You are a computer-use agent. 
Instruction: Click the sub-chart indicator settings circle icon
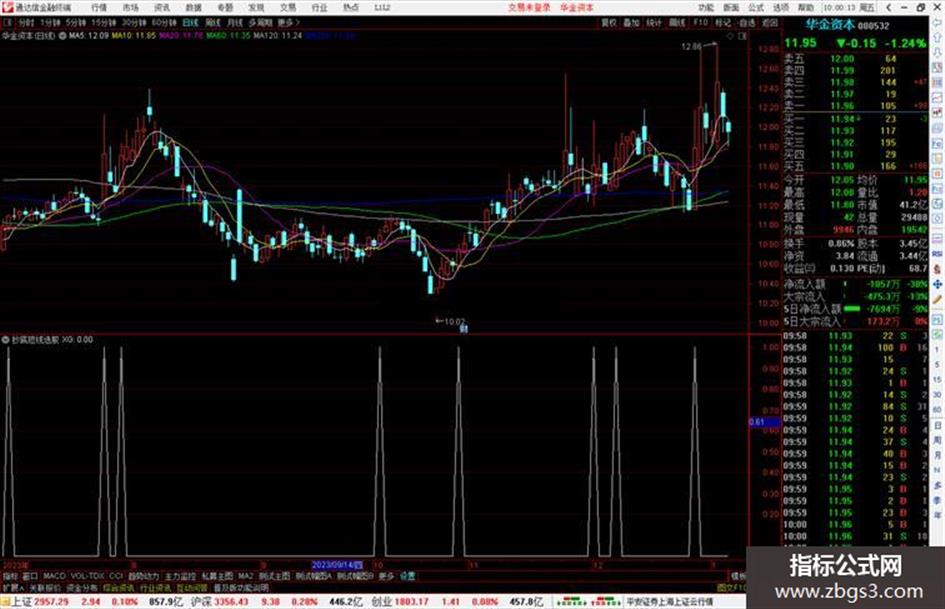tap(5, 339)
